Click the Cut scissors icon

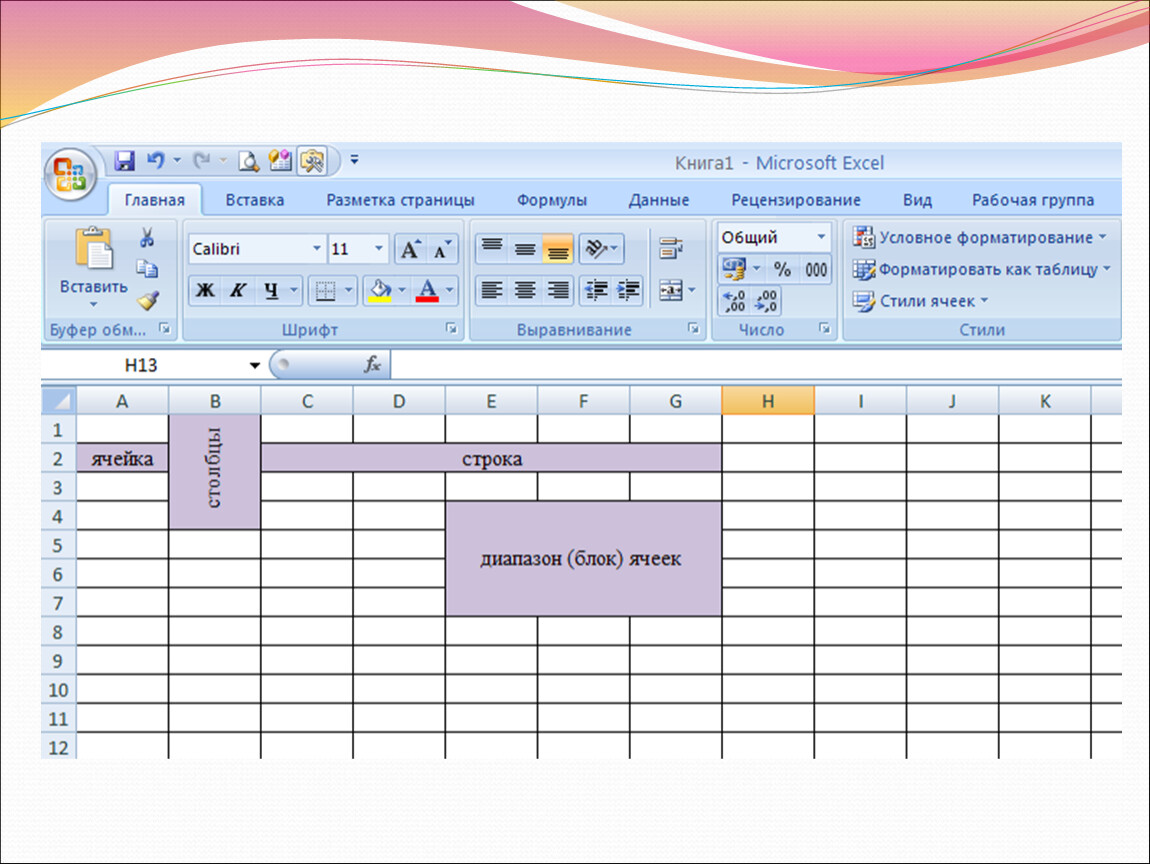coord(147,238)
